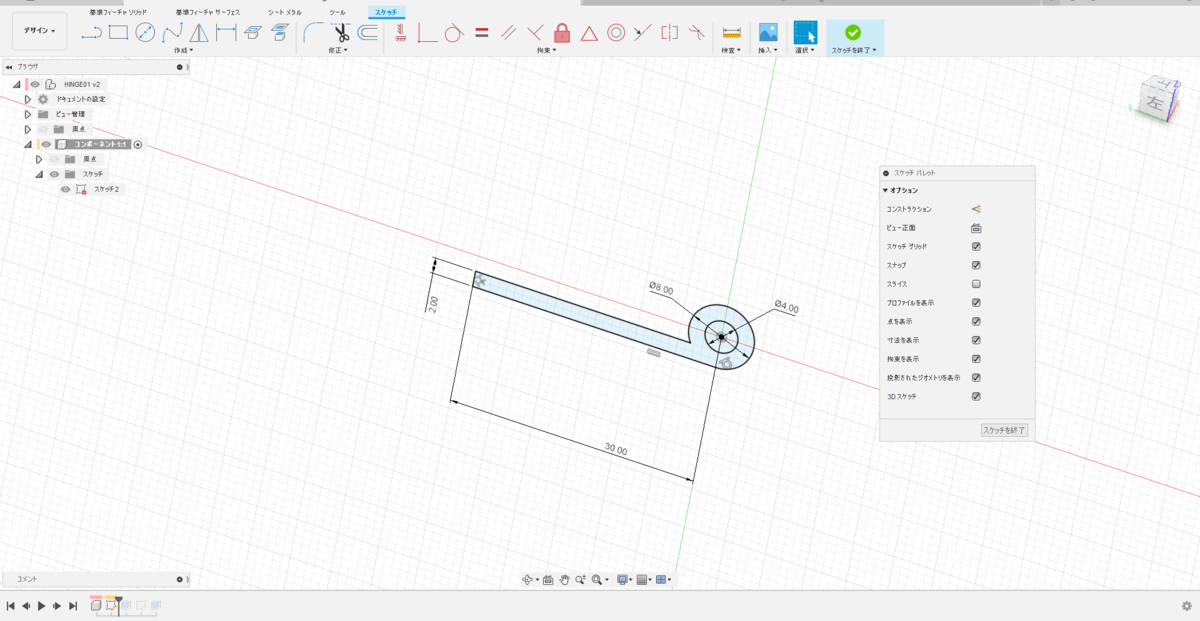Collapse the オプション section in sketch palette
This screenshot has width=1200, height=621.
pyautogui.click(x=885, y=190)
